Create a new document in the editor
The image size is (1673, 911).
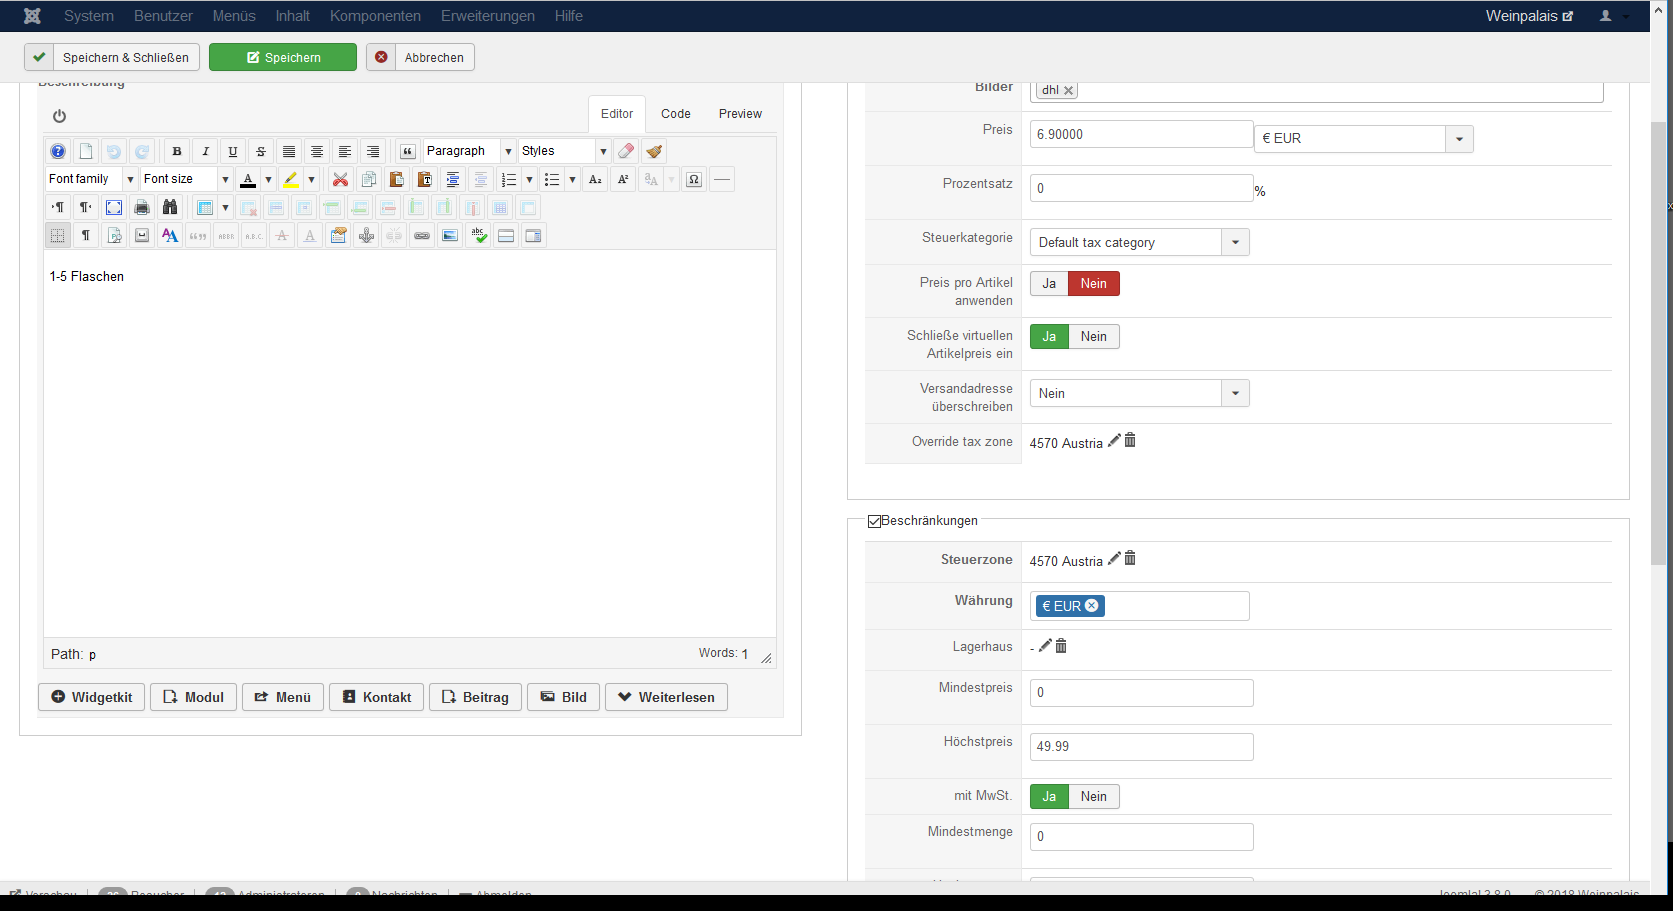click(x=86, y=151)
